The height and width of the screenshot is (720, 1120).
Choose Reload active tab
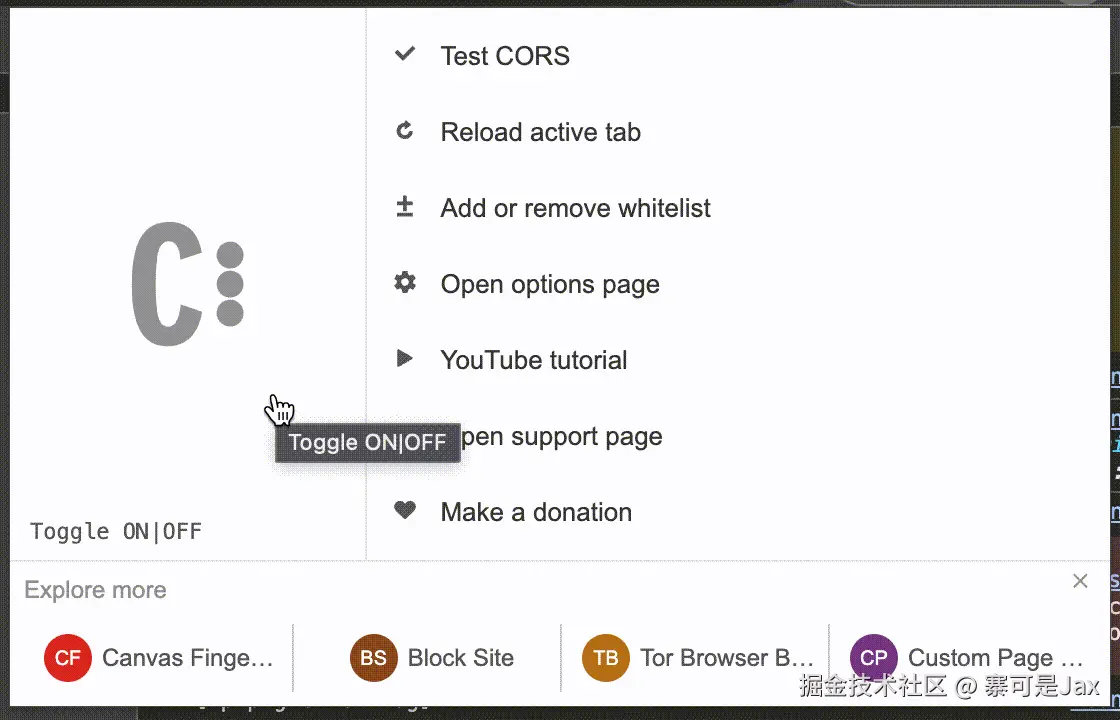click(540, 132)
